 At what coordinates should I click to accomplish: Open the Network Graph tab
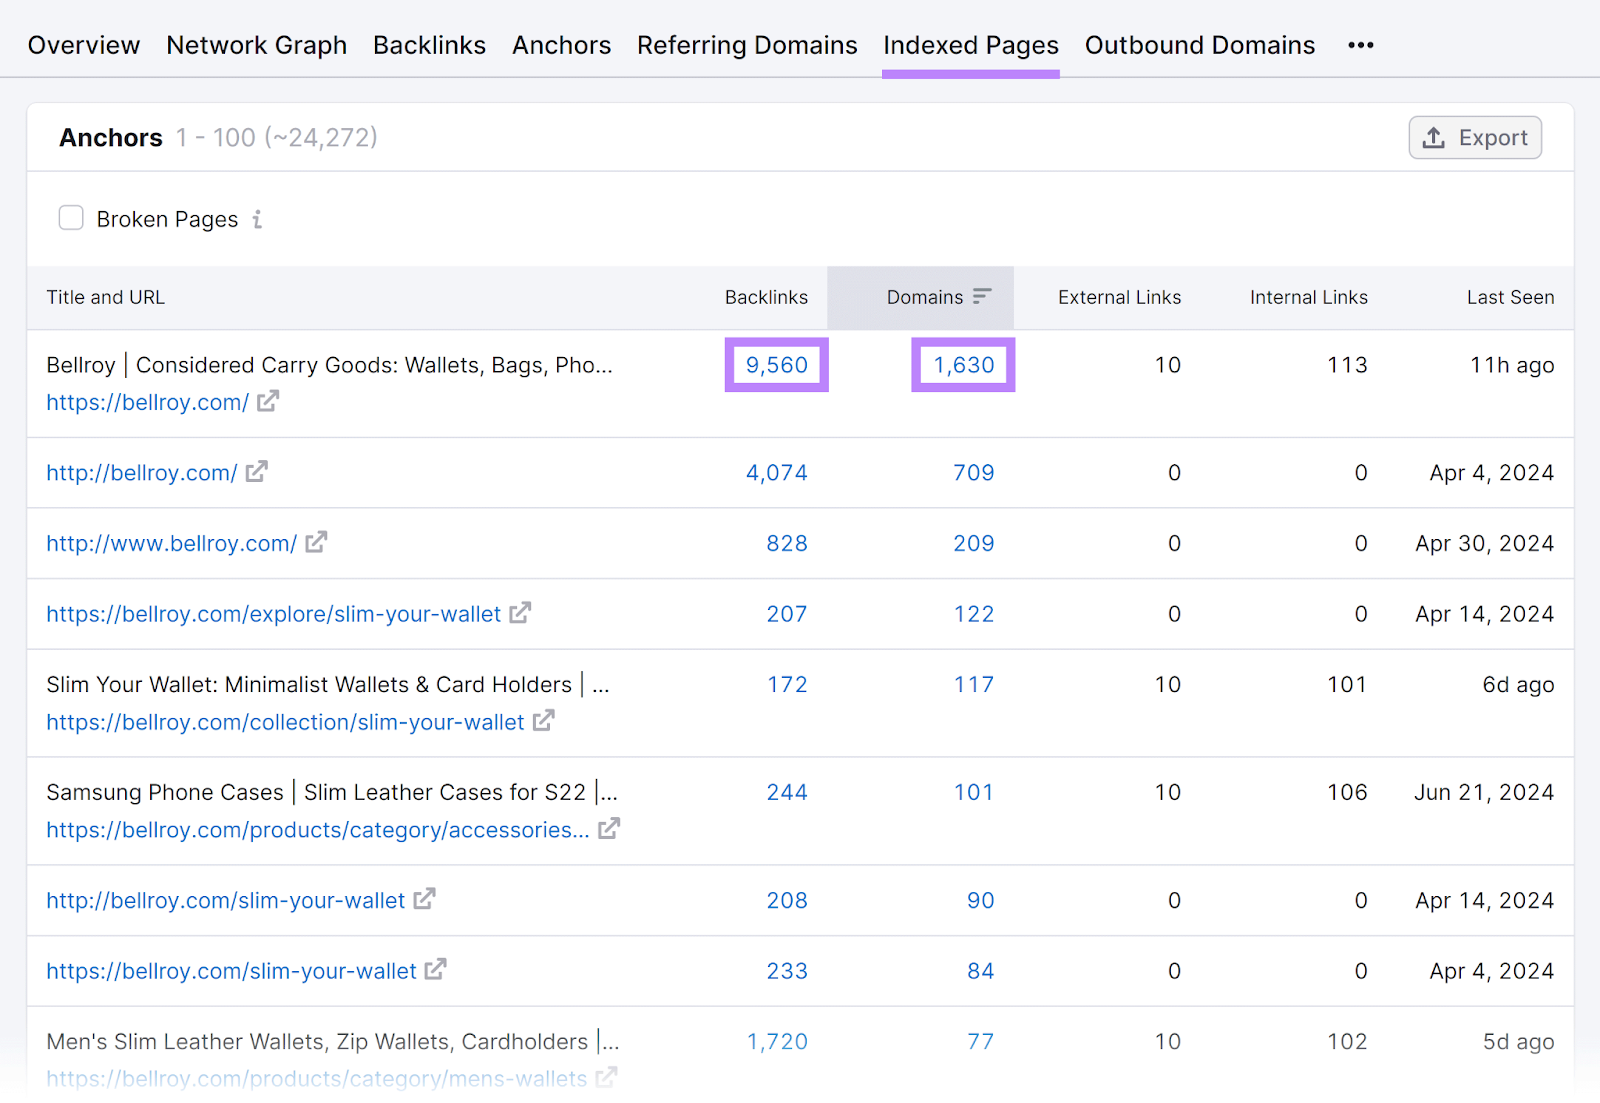tap(257, 45)
